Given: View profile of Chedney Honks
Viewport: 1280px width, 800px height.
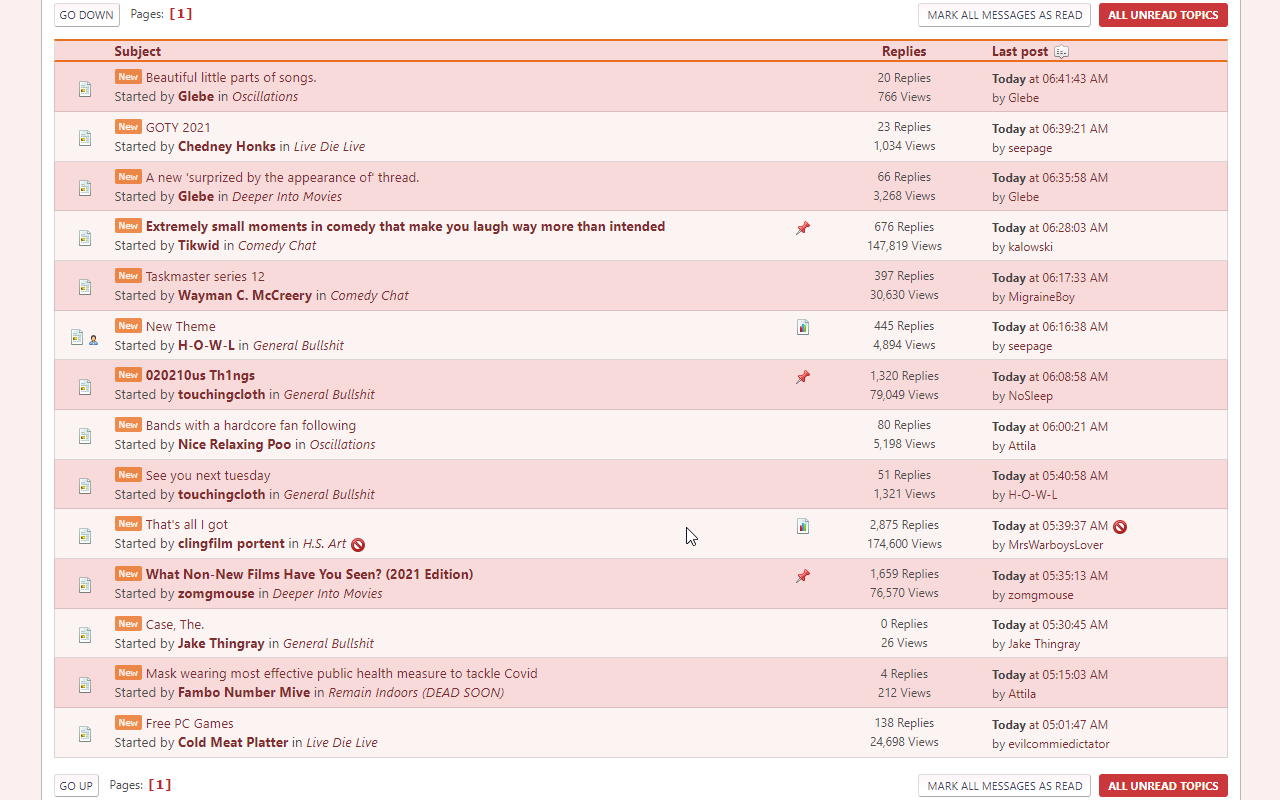Looking at the screenshot, I should (227, 147).
